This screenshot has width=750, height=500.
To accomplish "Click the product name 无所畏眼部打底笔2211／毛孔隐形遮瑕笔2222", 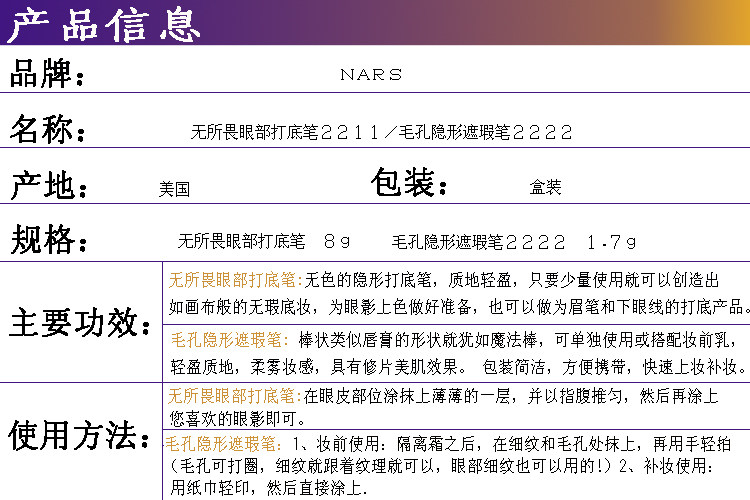I will pyautogui.click(x=381, y=132).
